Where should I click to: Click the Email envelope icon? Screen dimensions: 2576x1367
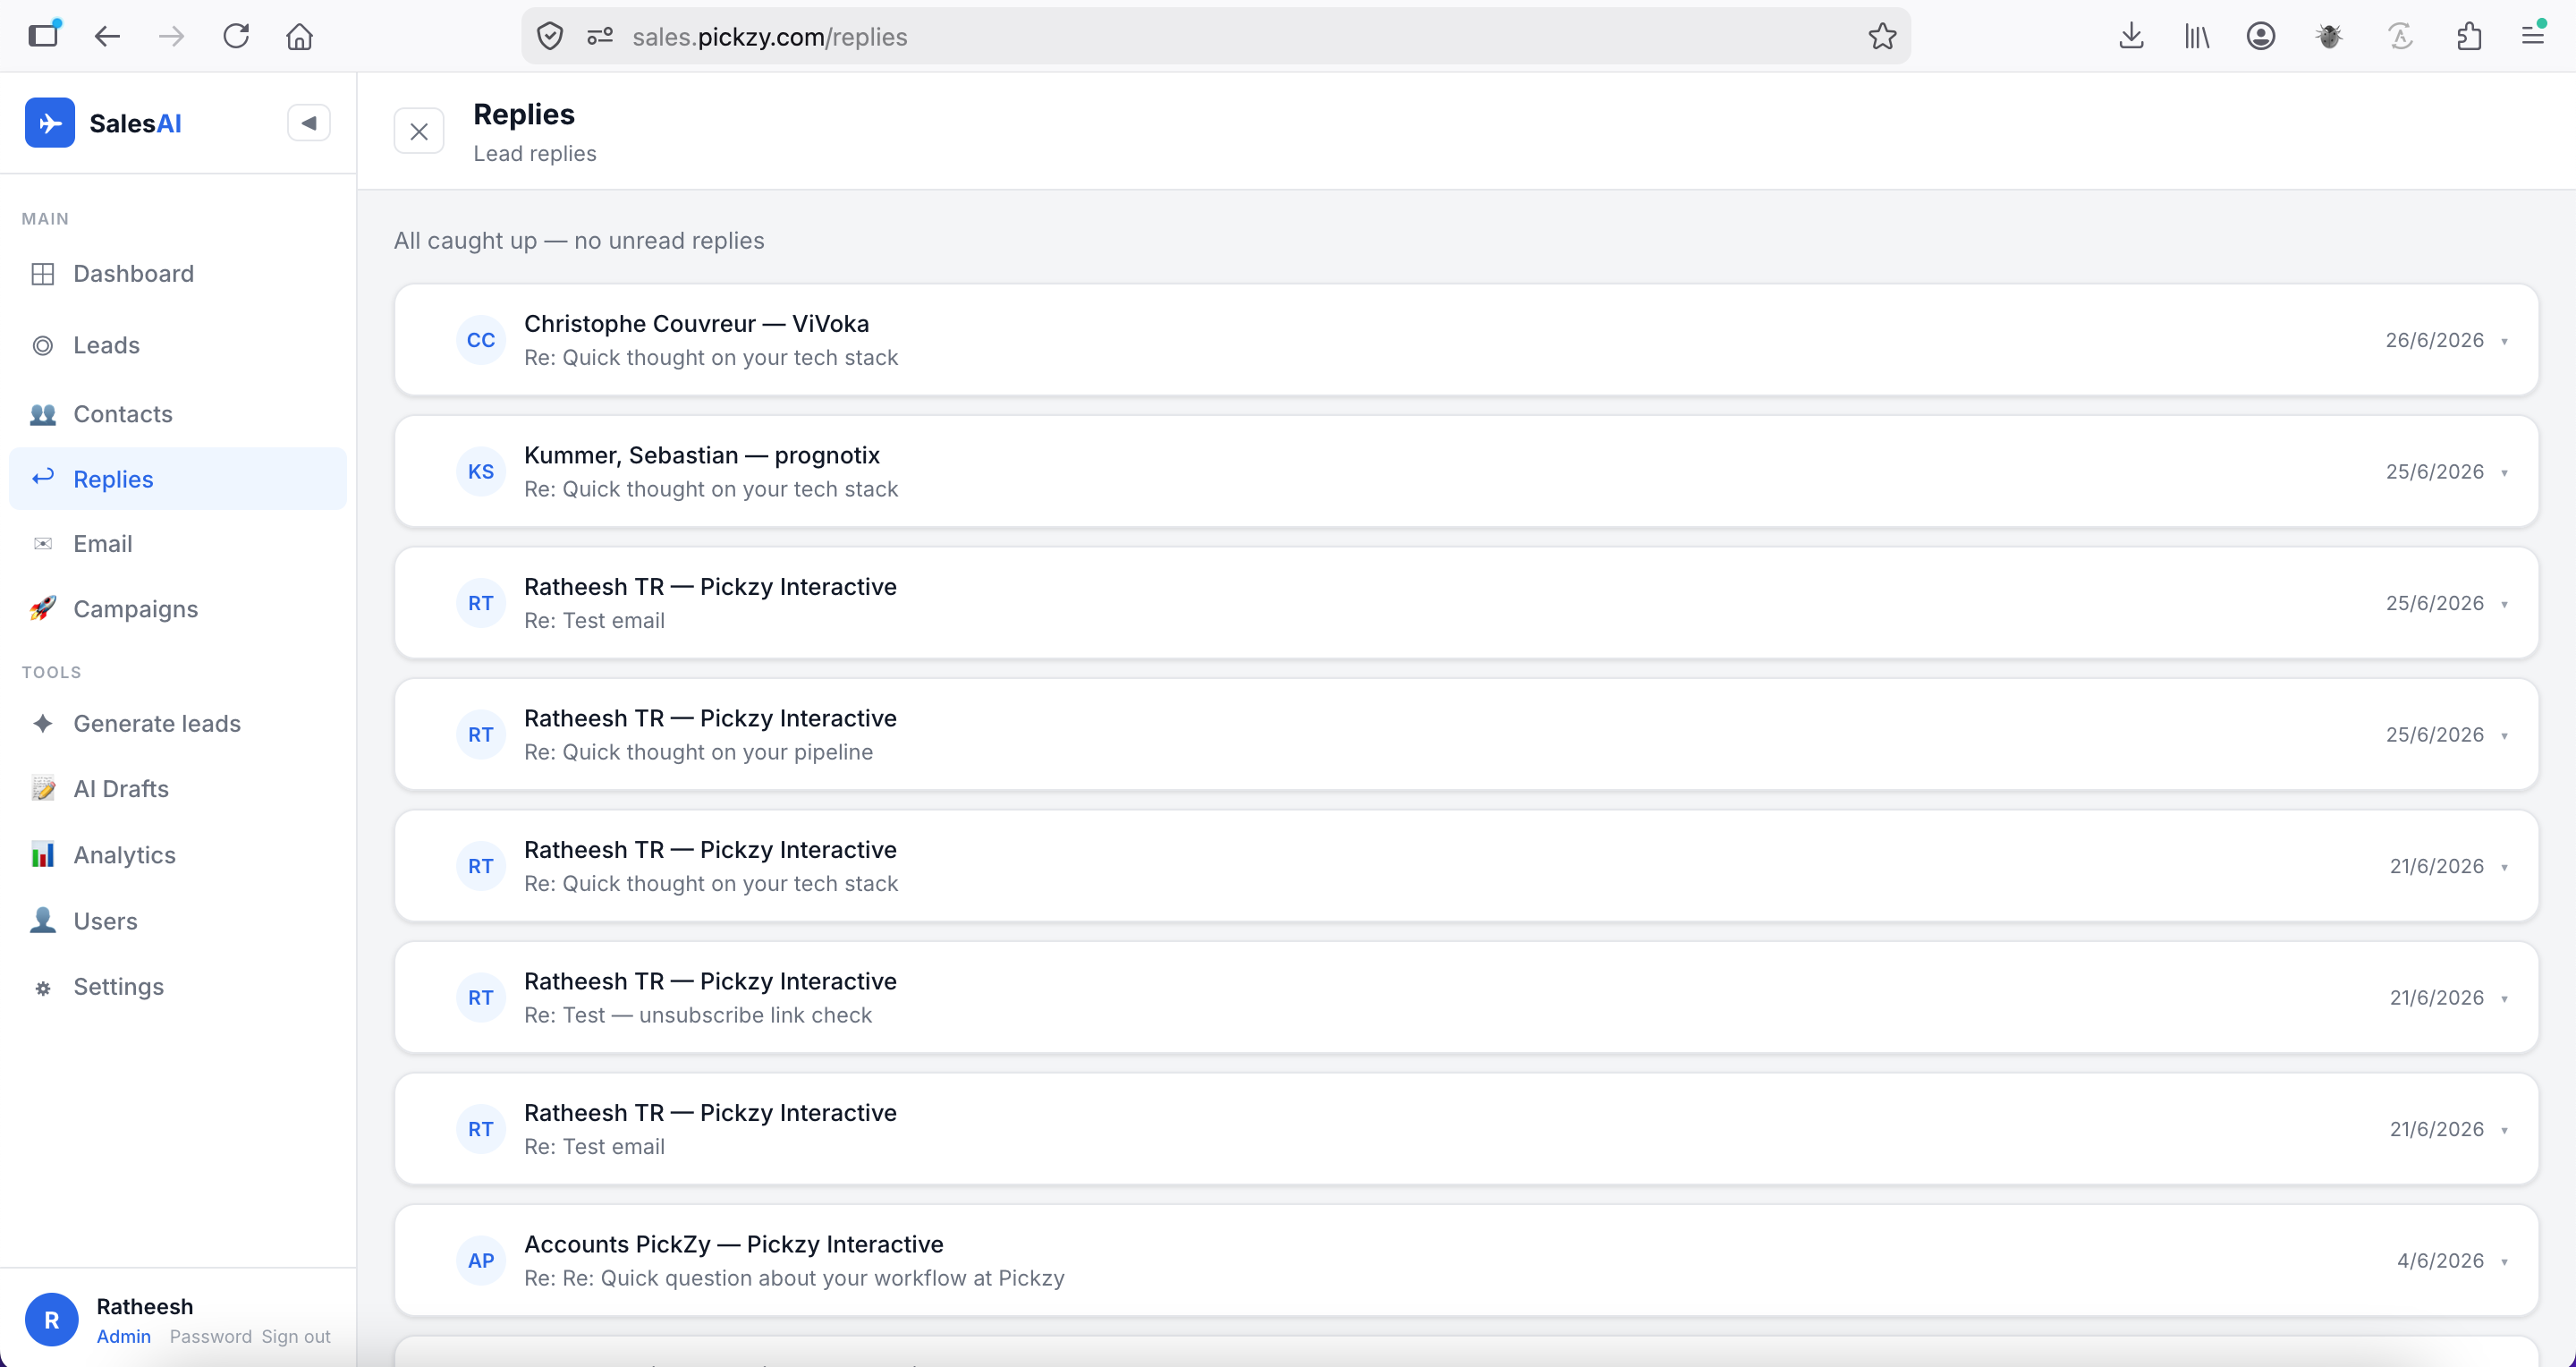43,544
